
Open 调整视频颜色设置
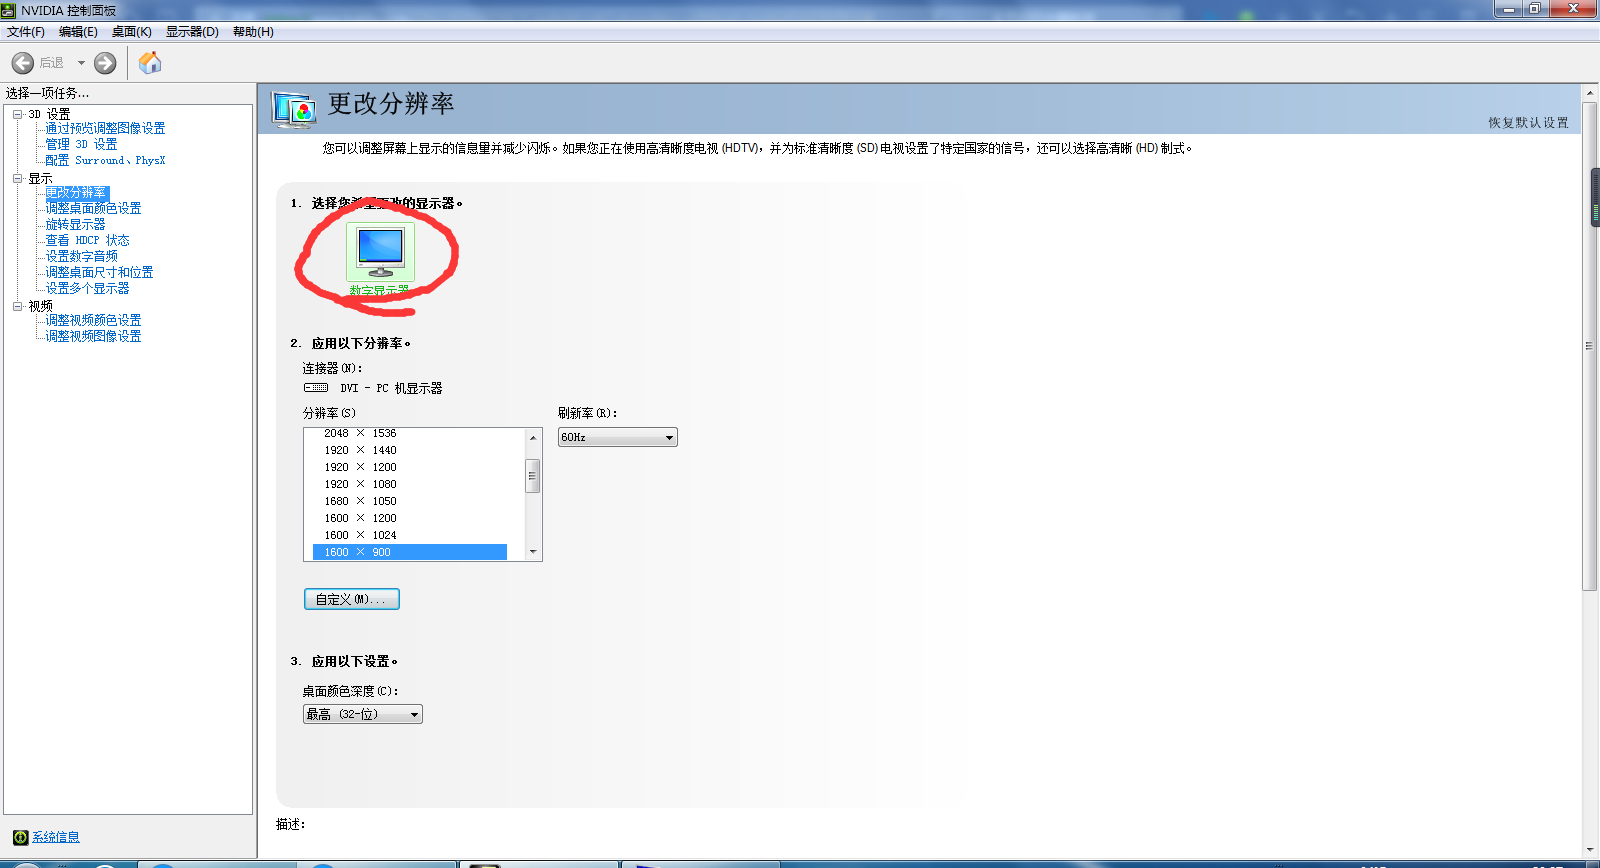click(93, 320)
